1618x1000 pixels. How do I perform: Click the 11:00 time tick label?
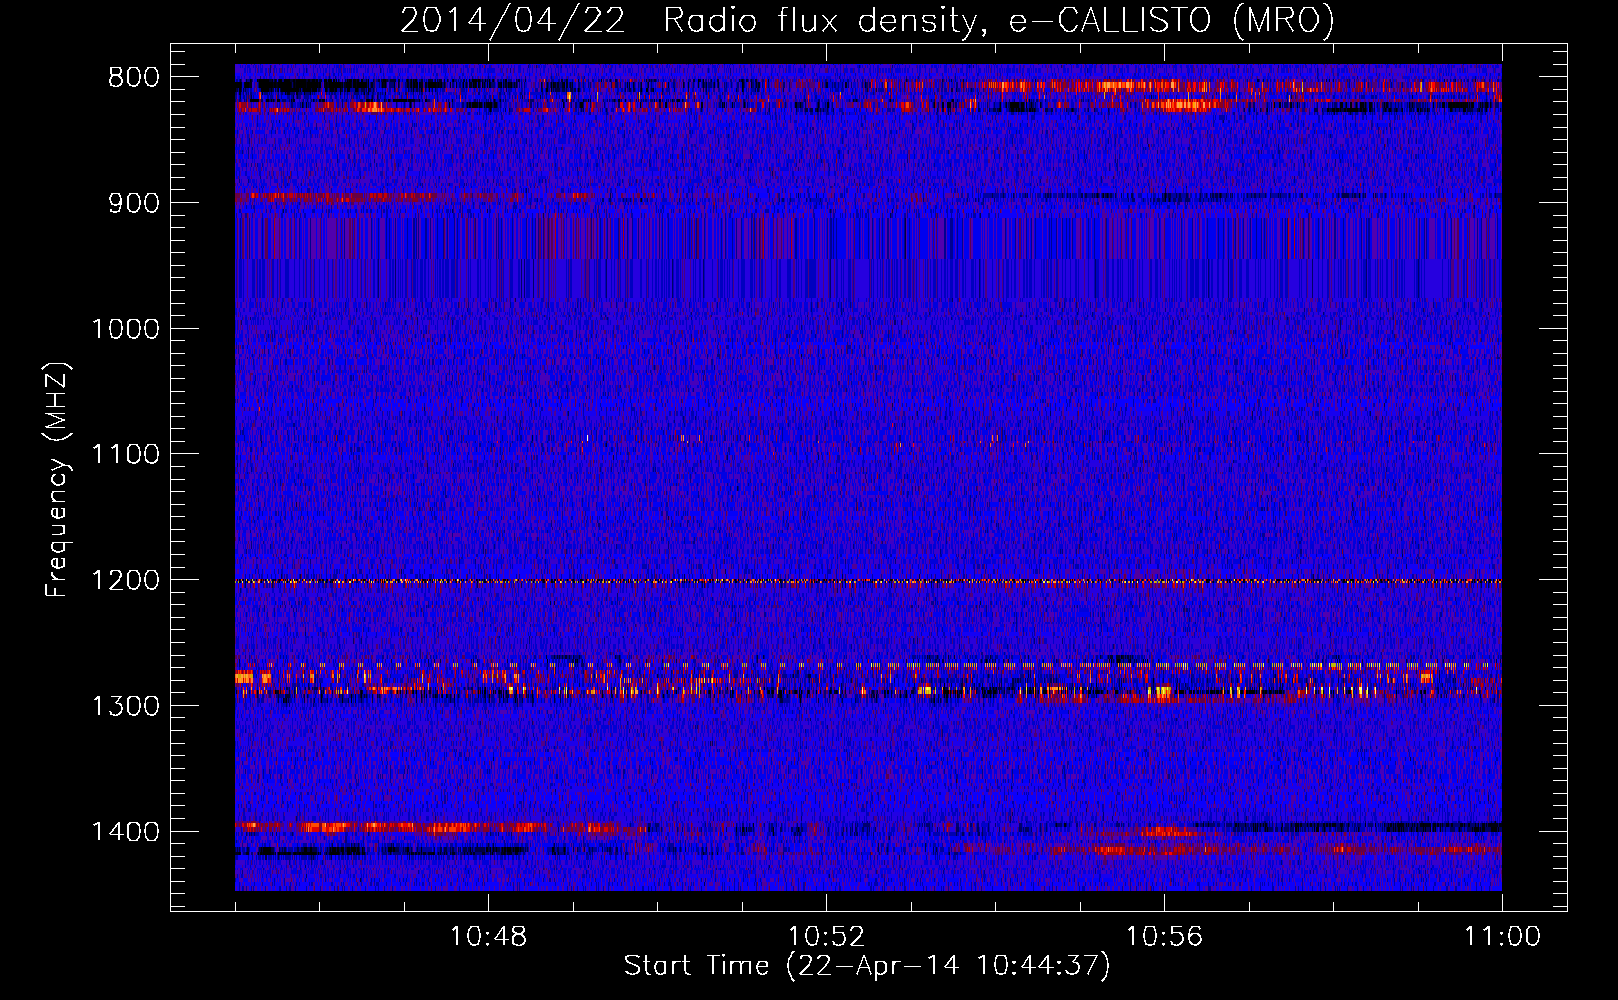(x=1502, y=937)
